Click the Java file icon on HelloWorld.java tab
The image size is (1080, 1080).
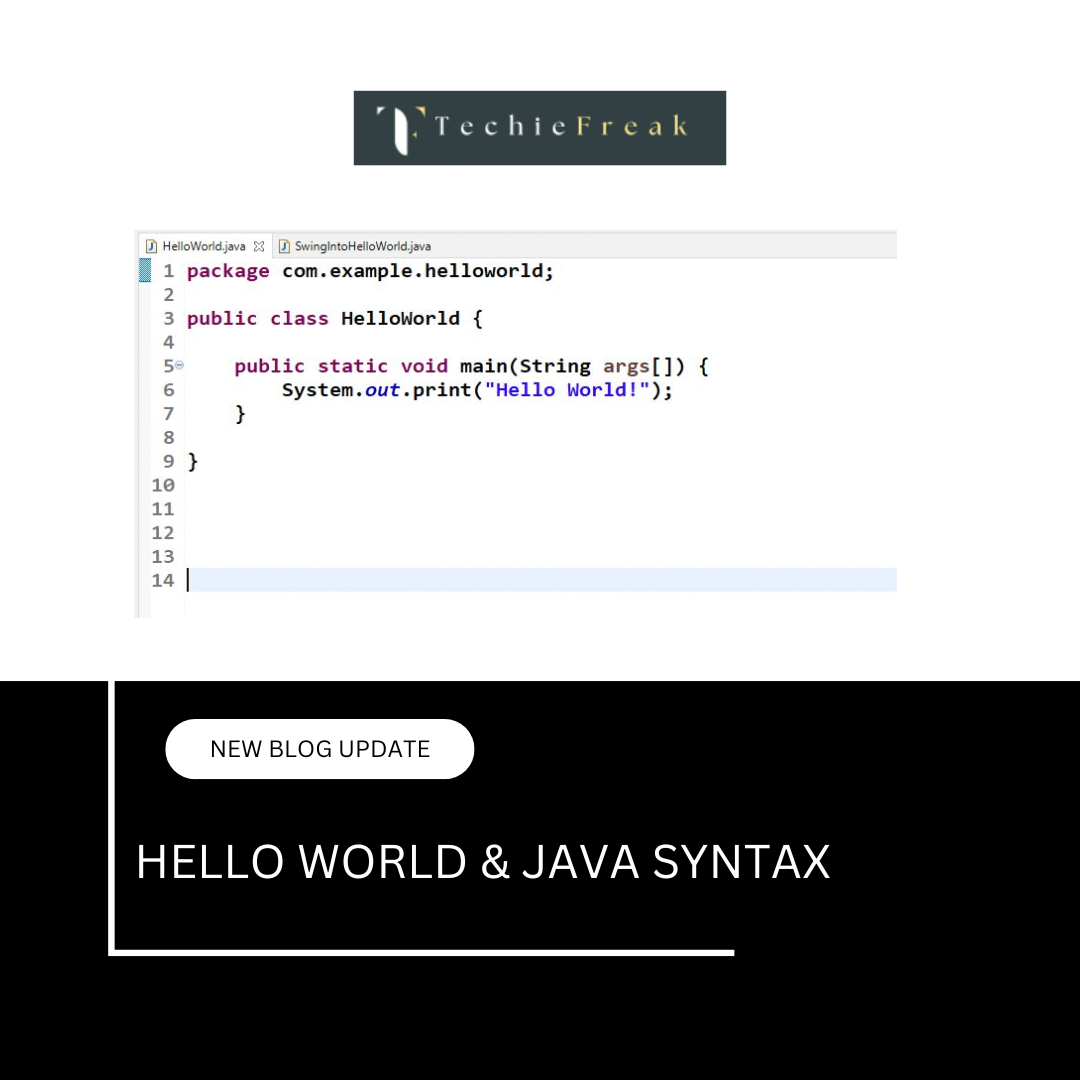pyautogui.click(x=152, y=246)
